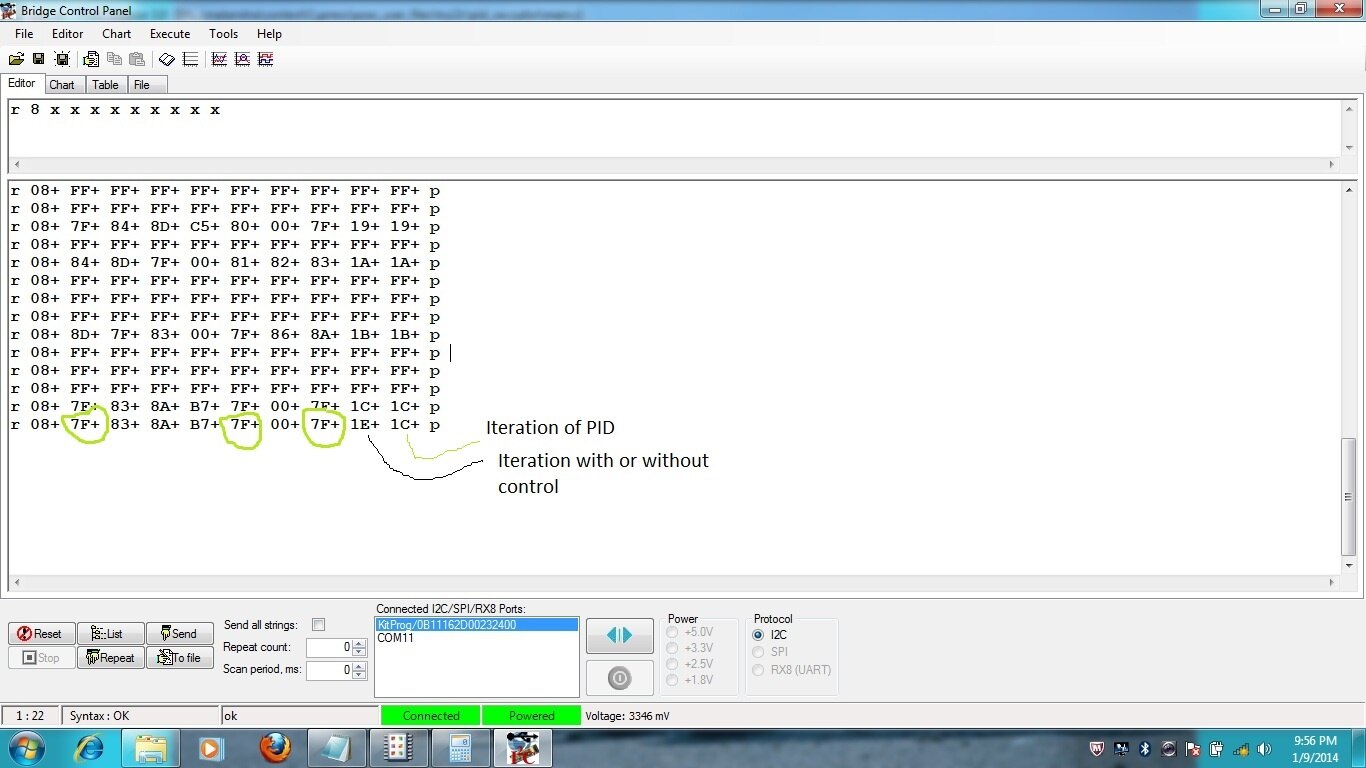Click the Save file floppy icon
The height and width of the screenshot is (768, 1366).
(x=38, y=60)
